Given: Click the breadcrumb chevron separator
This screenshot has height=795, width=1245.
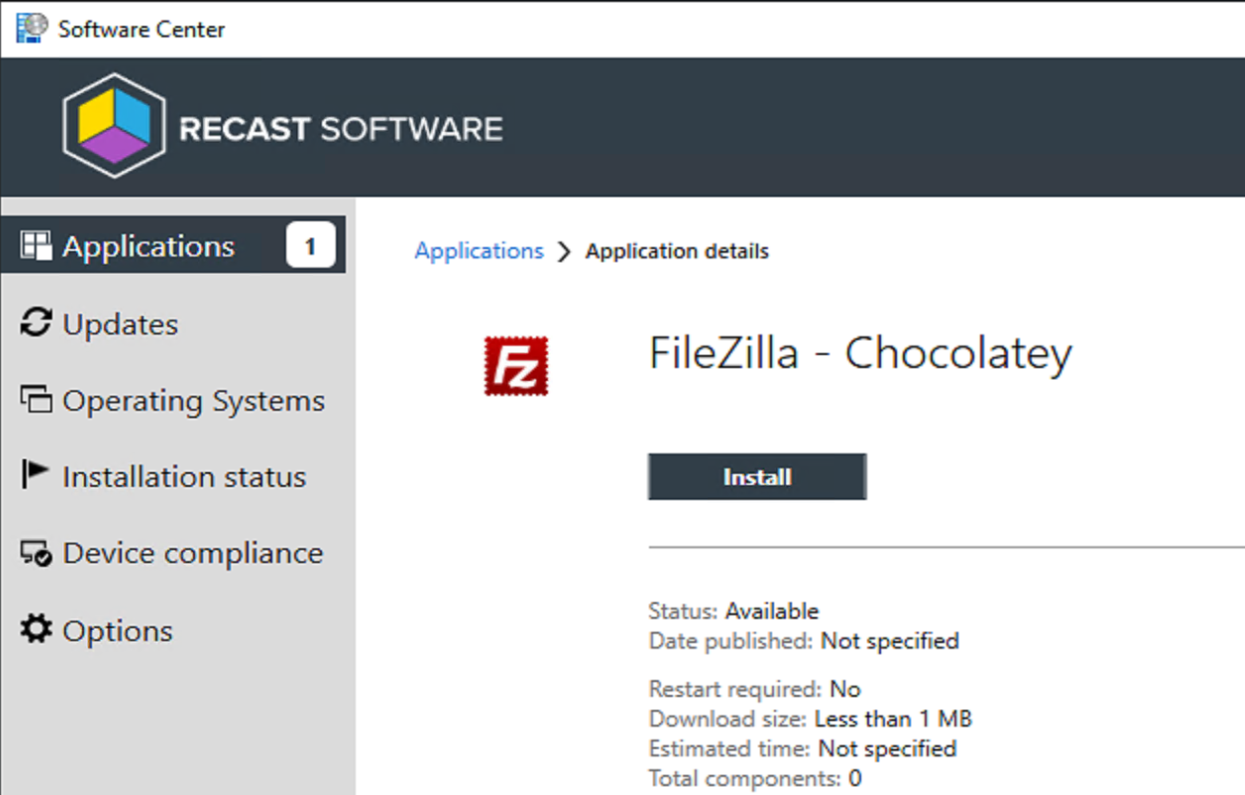Looking at the screenshot, I should (565, 251).
